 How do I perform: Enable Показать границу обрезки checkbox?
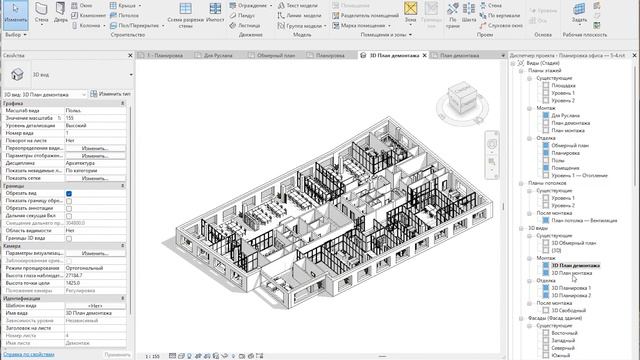coord(69,201)
